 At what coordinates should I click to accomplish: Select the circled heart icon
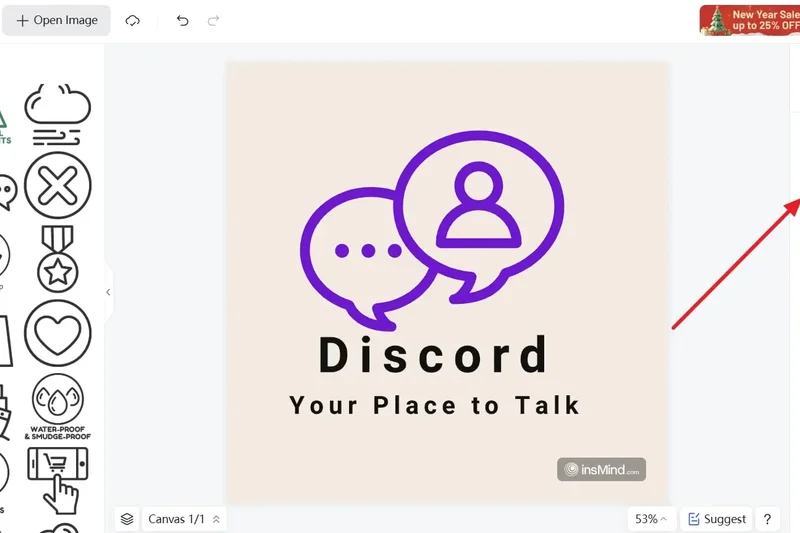click(58, 333)
